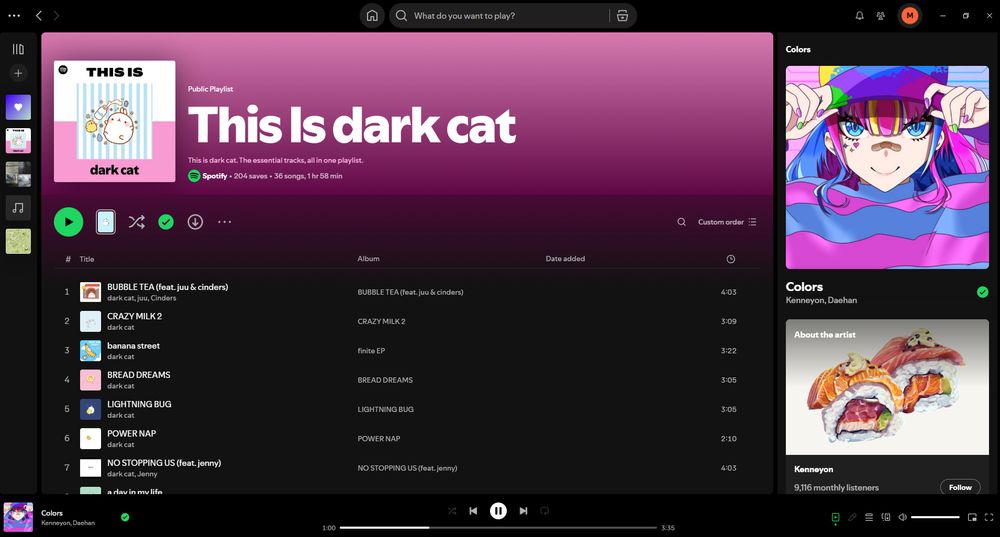1000x537 pixels.
Task: Open the play queue
Action: [x=869, y=517]
